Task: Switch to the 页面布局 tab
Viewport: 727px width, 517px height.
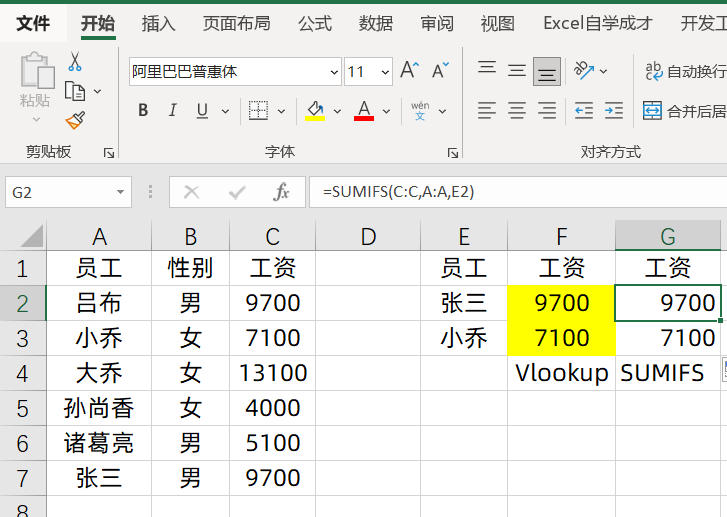Action: click(x=236, y=23)
